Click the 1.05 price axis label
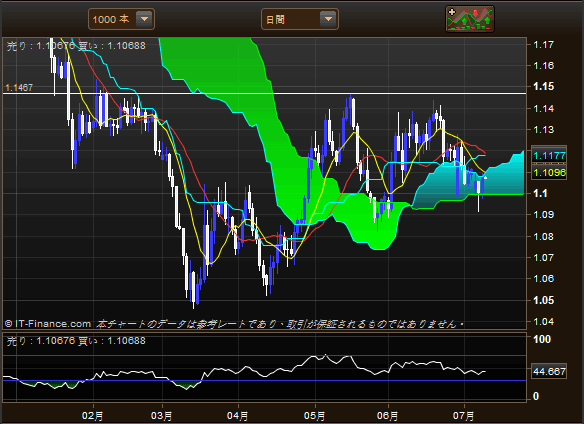Viewport: 584px width, 424px height. pos(543,300)
